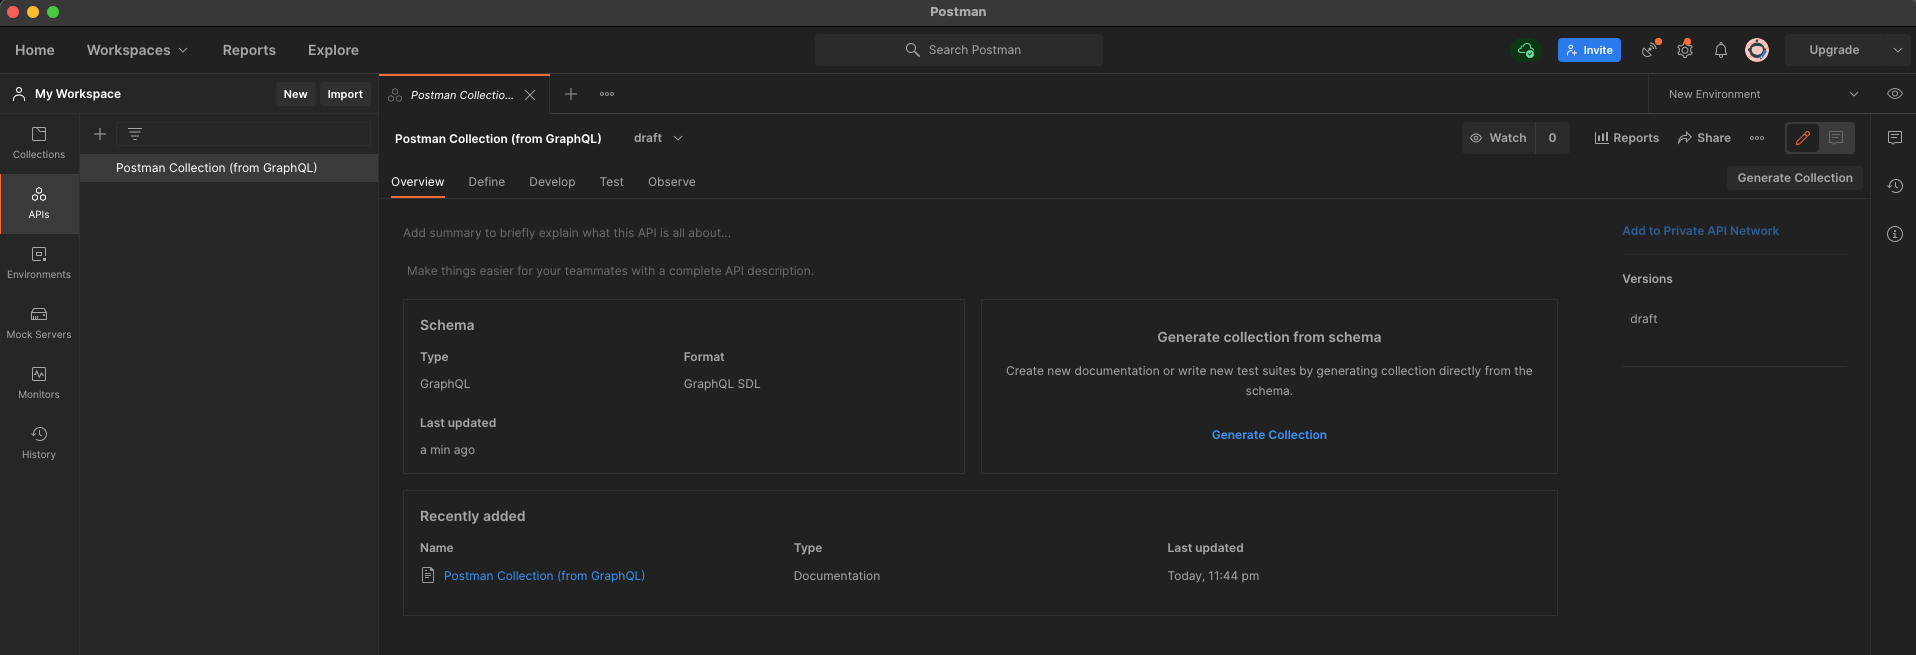Open the comments pane icon
The image size is (1916, 655).
click(1895, 138)
